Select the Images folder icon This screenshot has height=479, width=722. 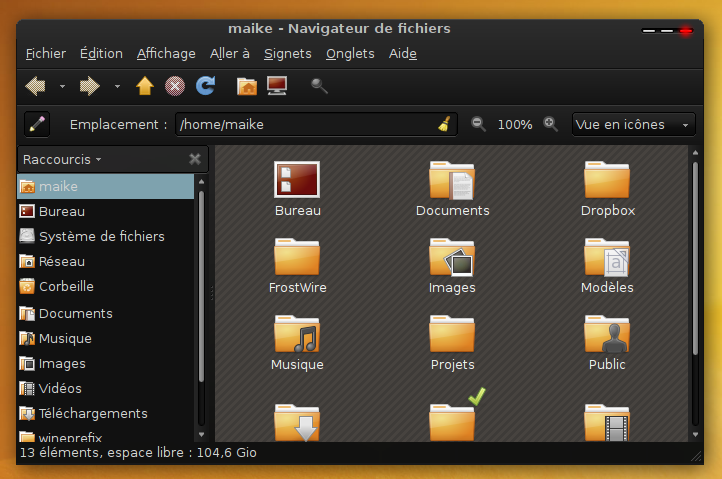[x=452, y=257]
